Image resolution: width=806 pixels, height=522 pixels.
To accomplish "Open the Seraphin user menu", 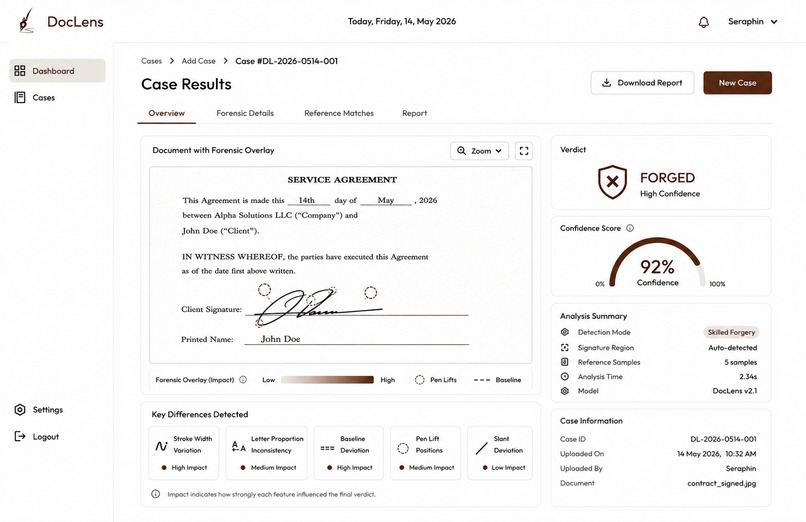I will tap(753, 22).
